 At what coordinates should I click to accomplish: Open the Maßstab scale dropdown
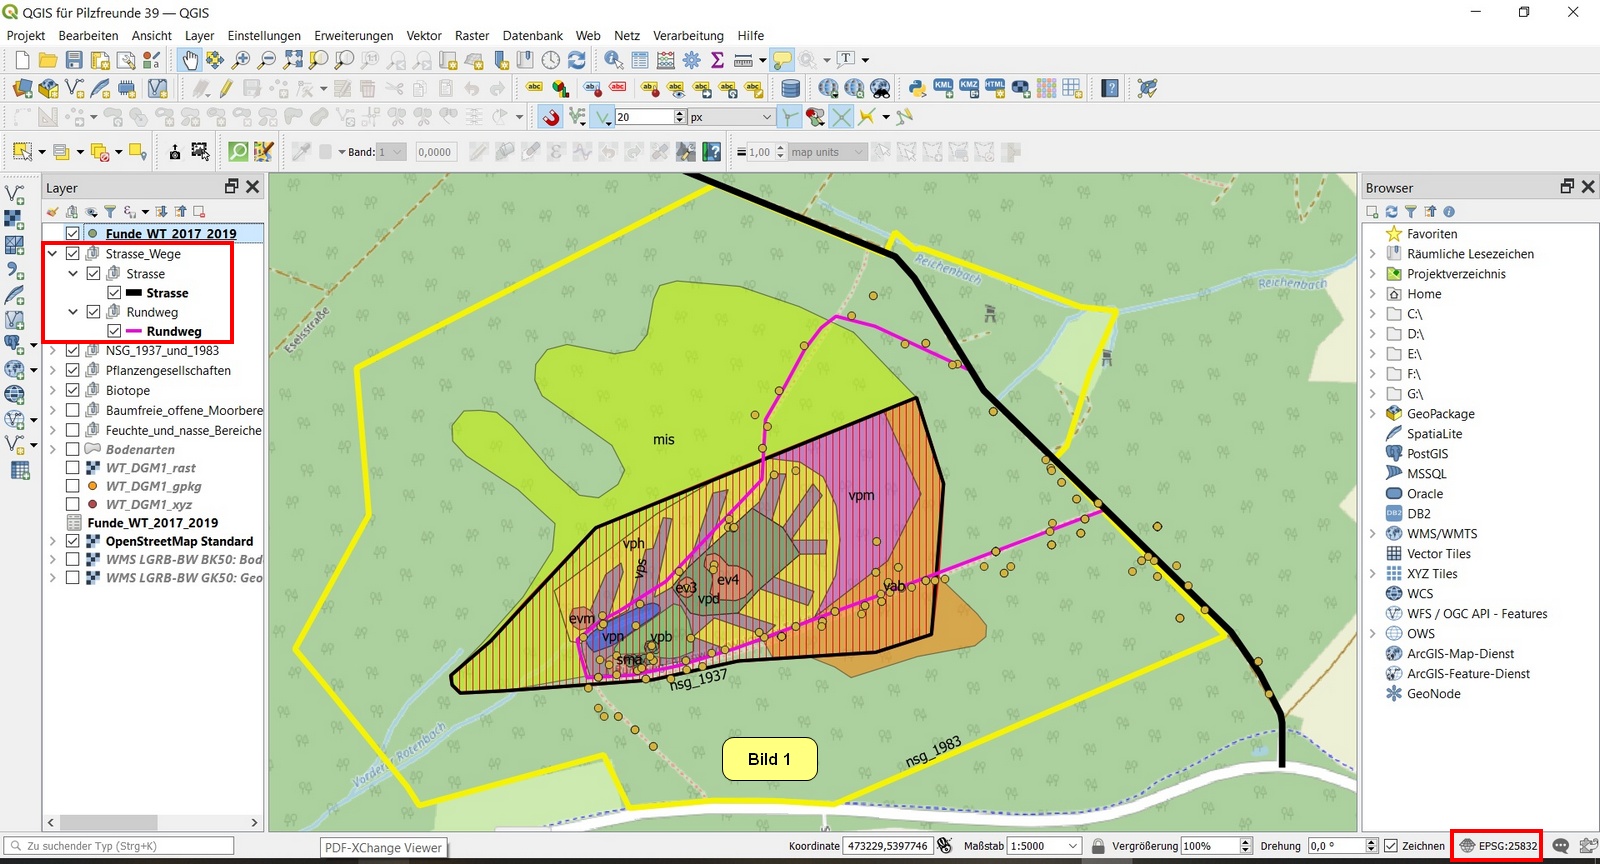pos(1073,846)
